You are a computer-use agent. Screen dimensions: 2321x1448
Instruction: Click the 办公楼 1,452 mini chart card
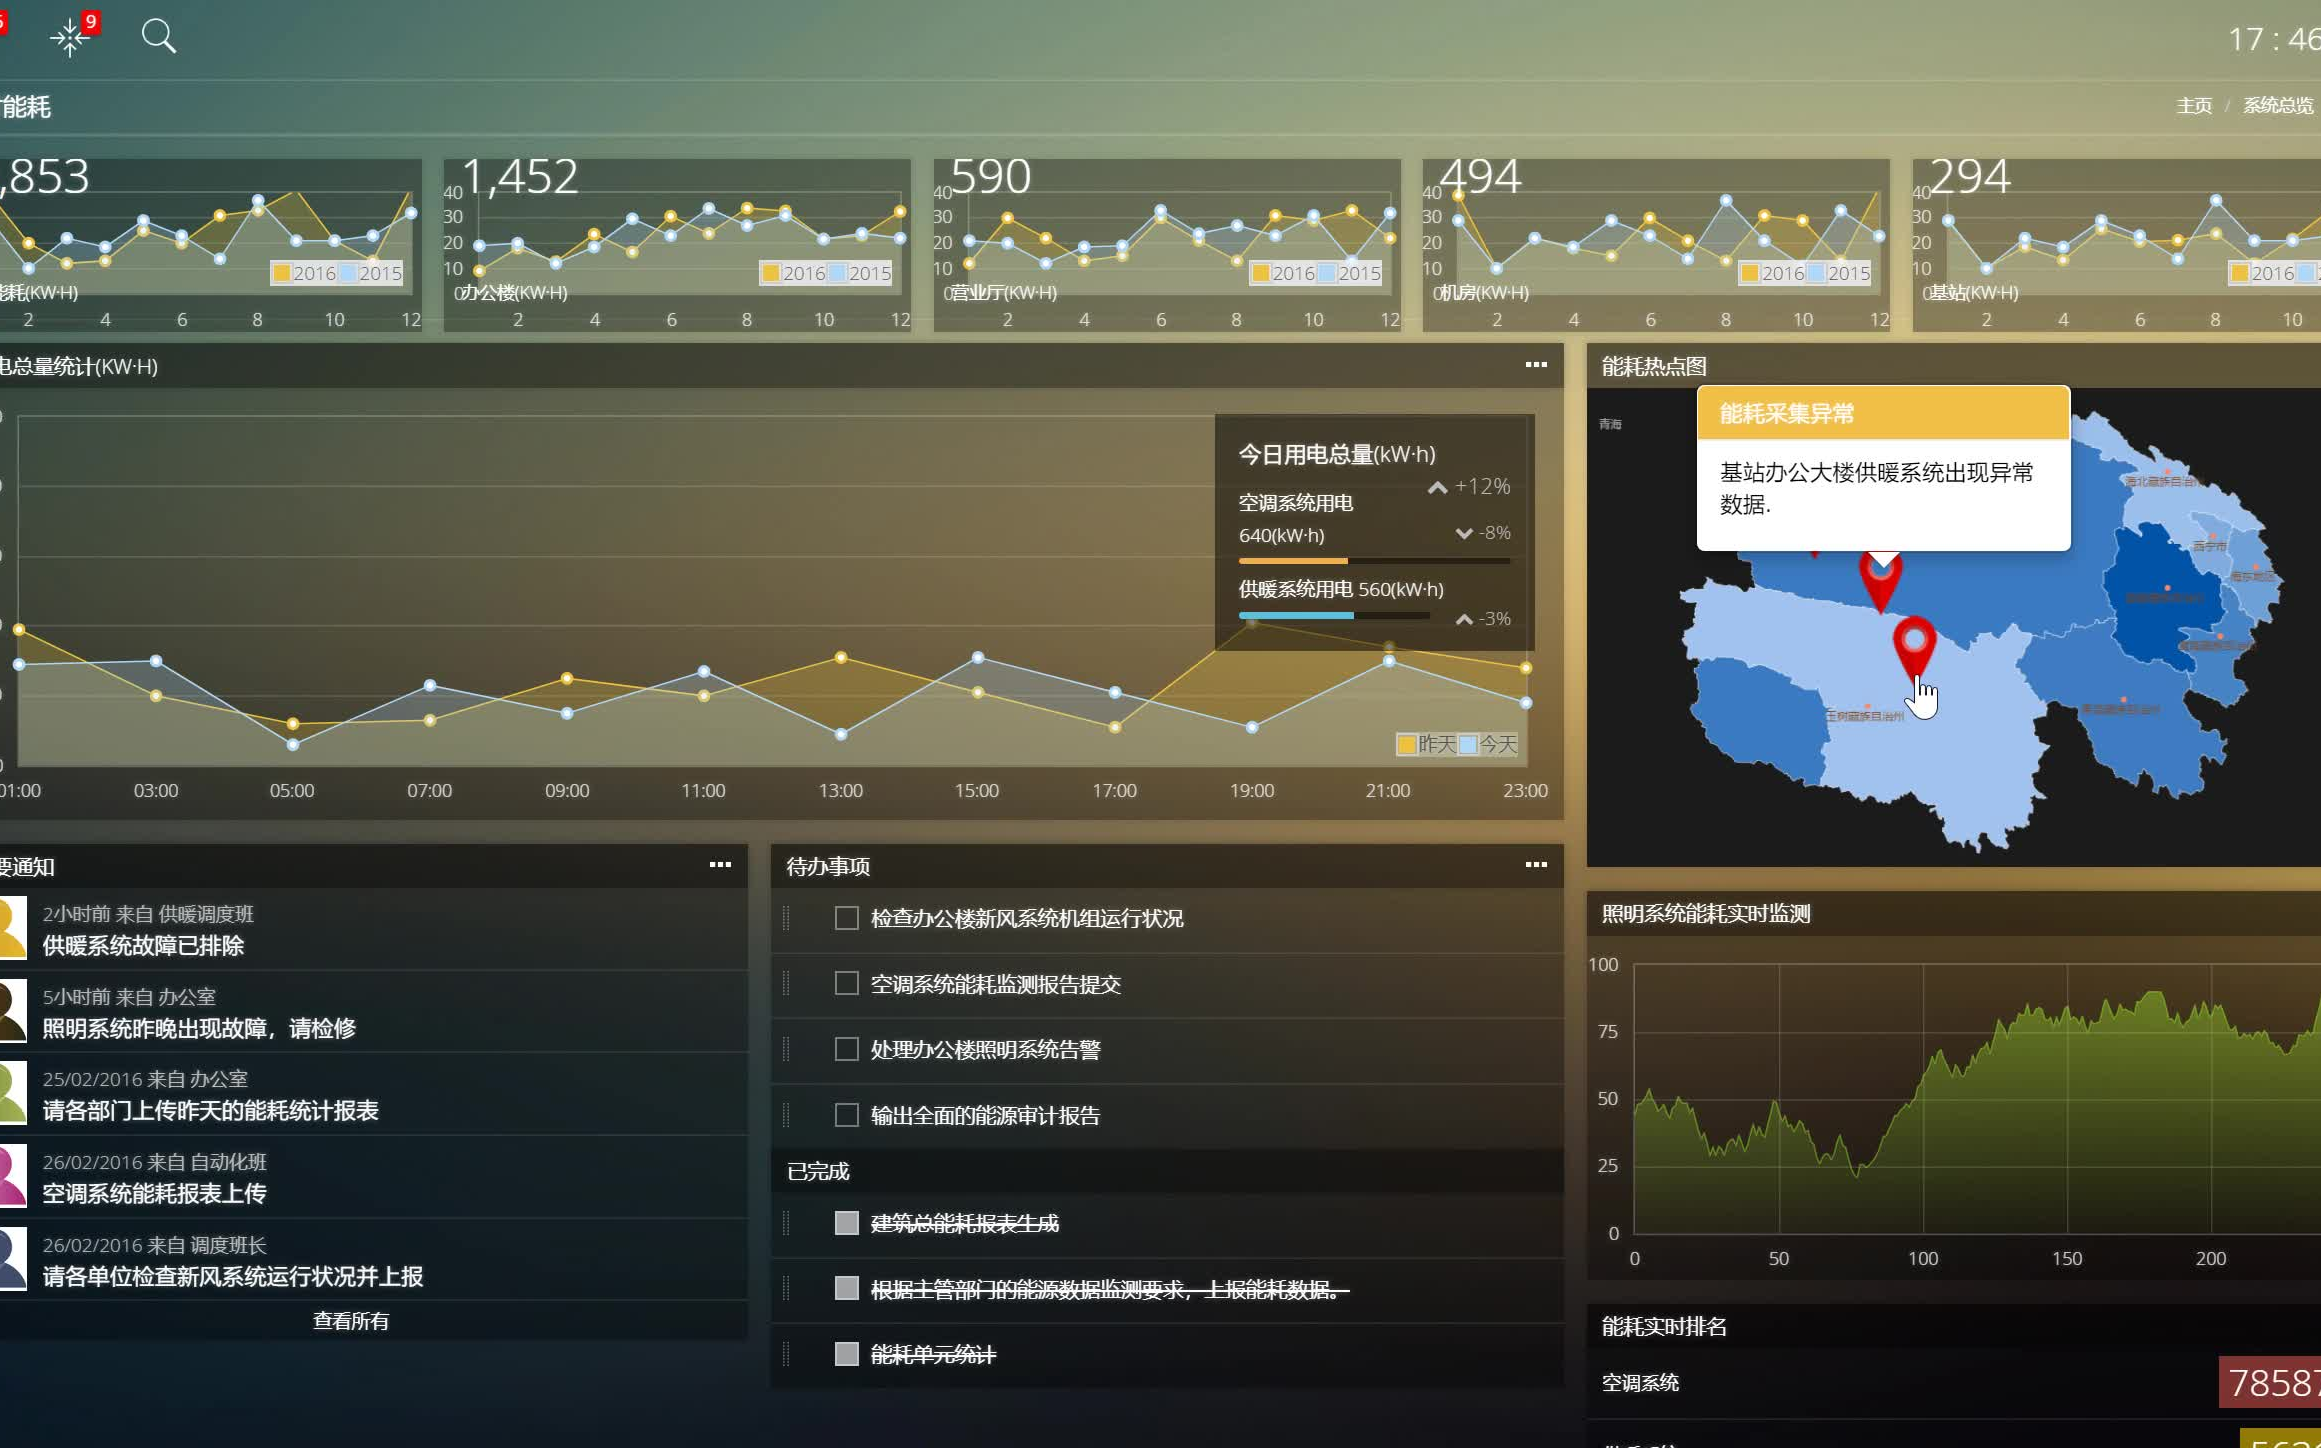click(x=677, y=245)
